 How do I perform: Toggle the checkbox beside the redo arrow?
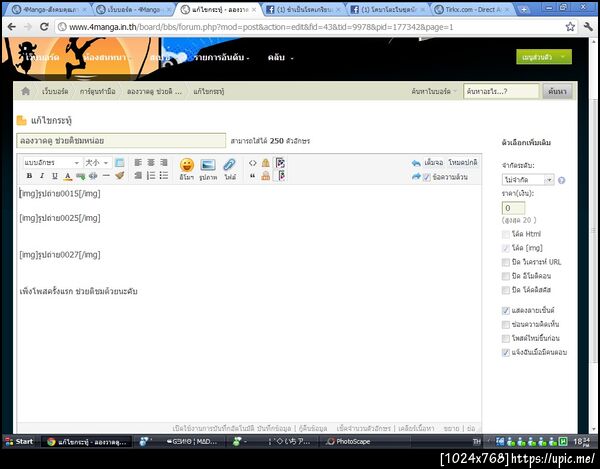[427, 177]
